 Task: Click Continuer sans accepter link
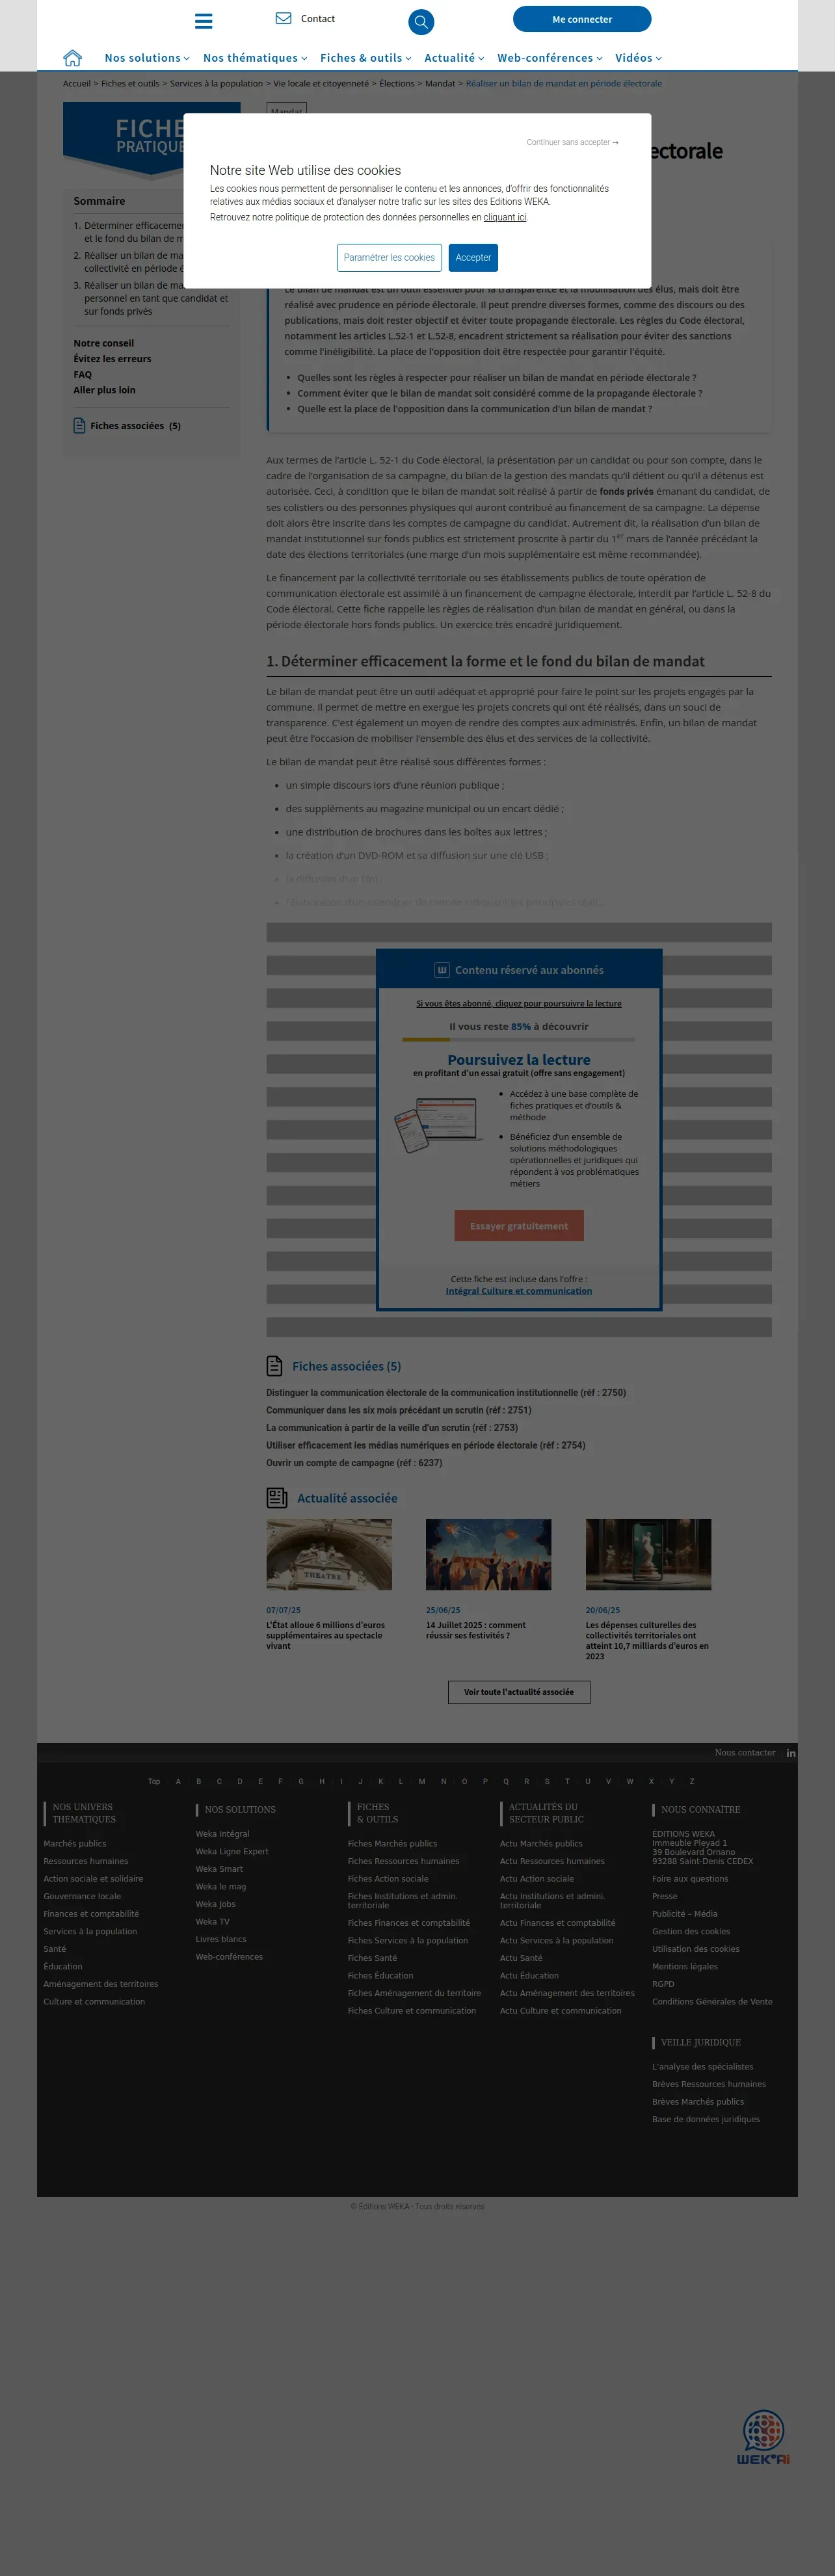(x=572, y=143)
